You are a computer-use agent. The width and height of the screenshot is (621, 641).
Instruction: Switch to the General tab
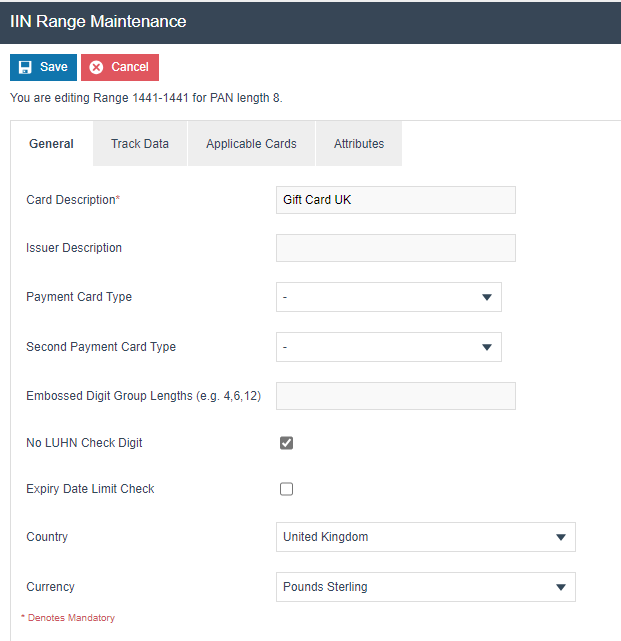[51, 144]
